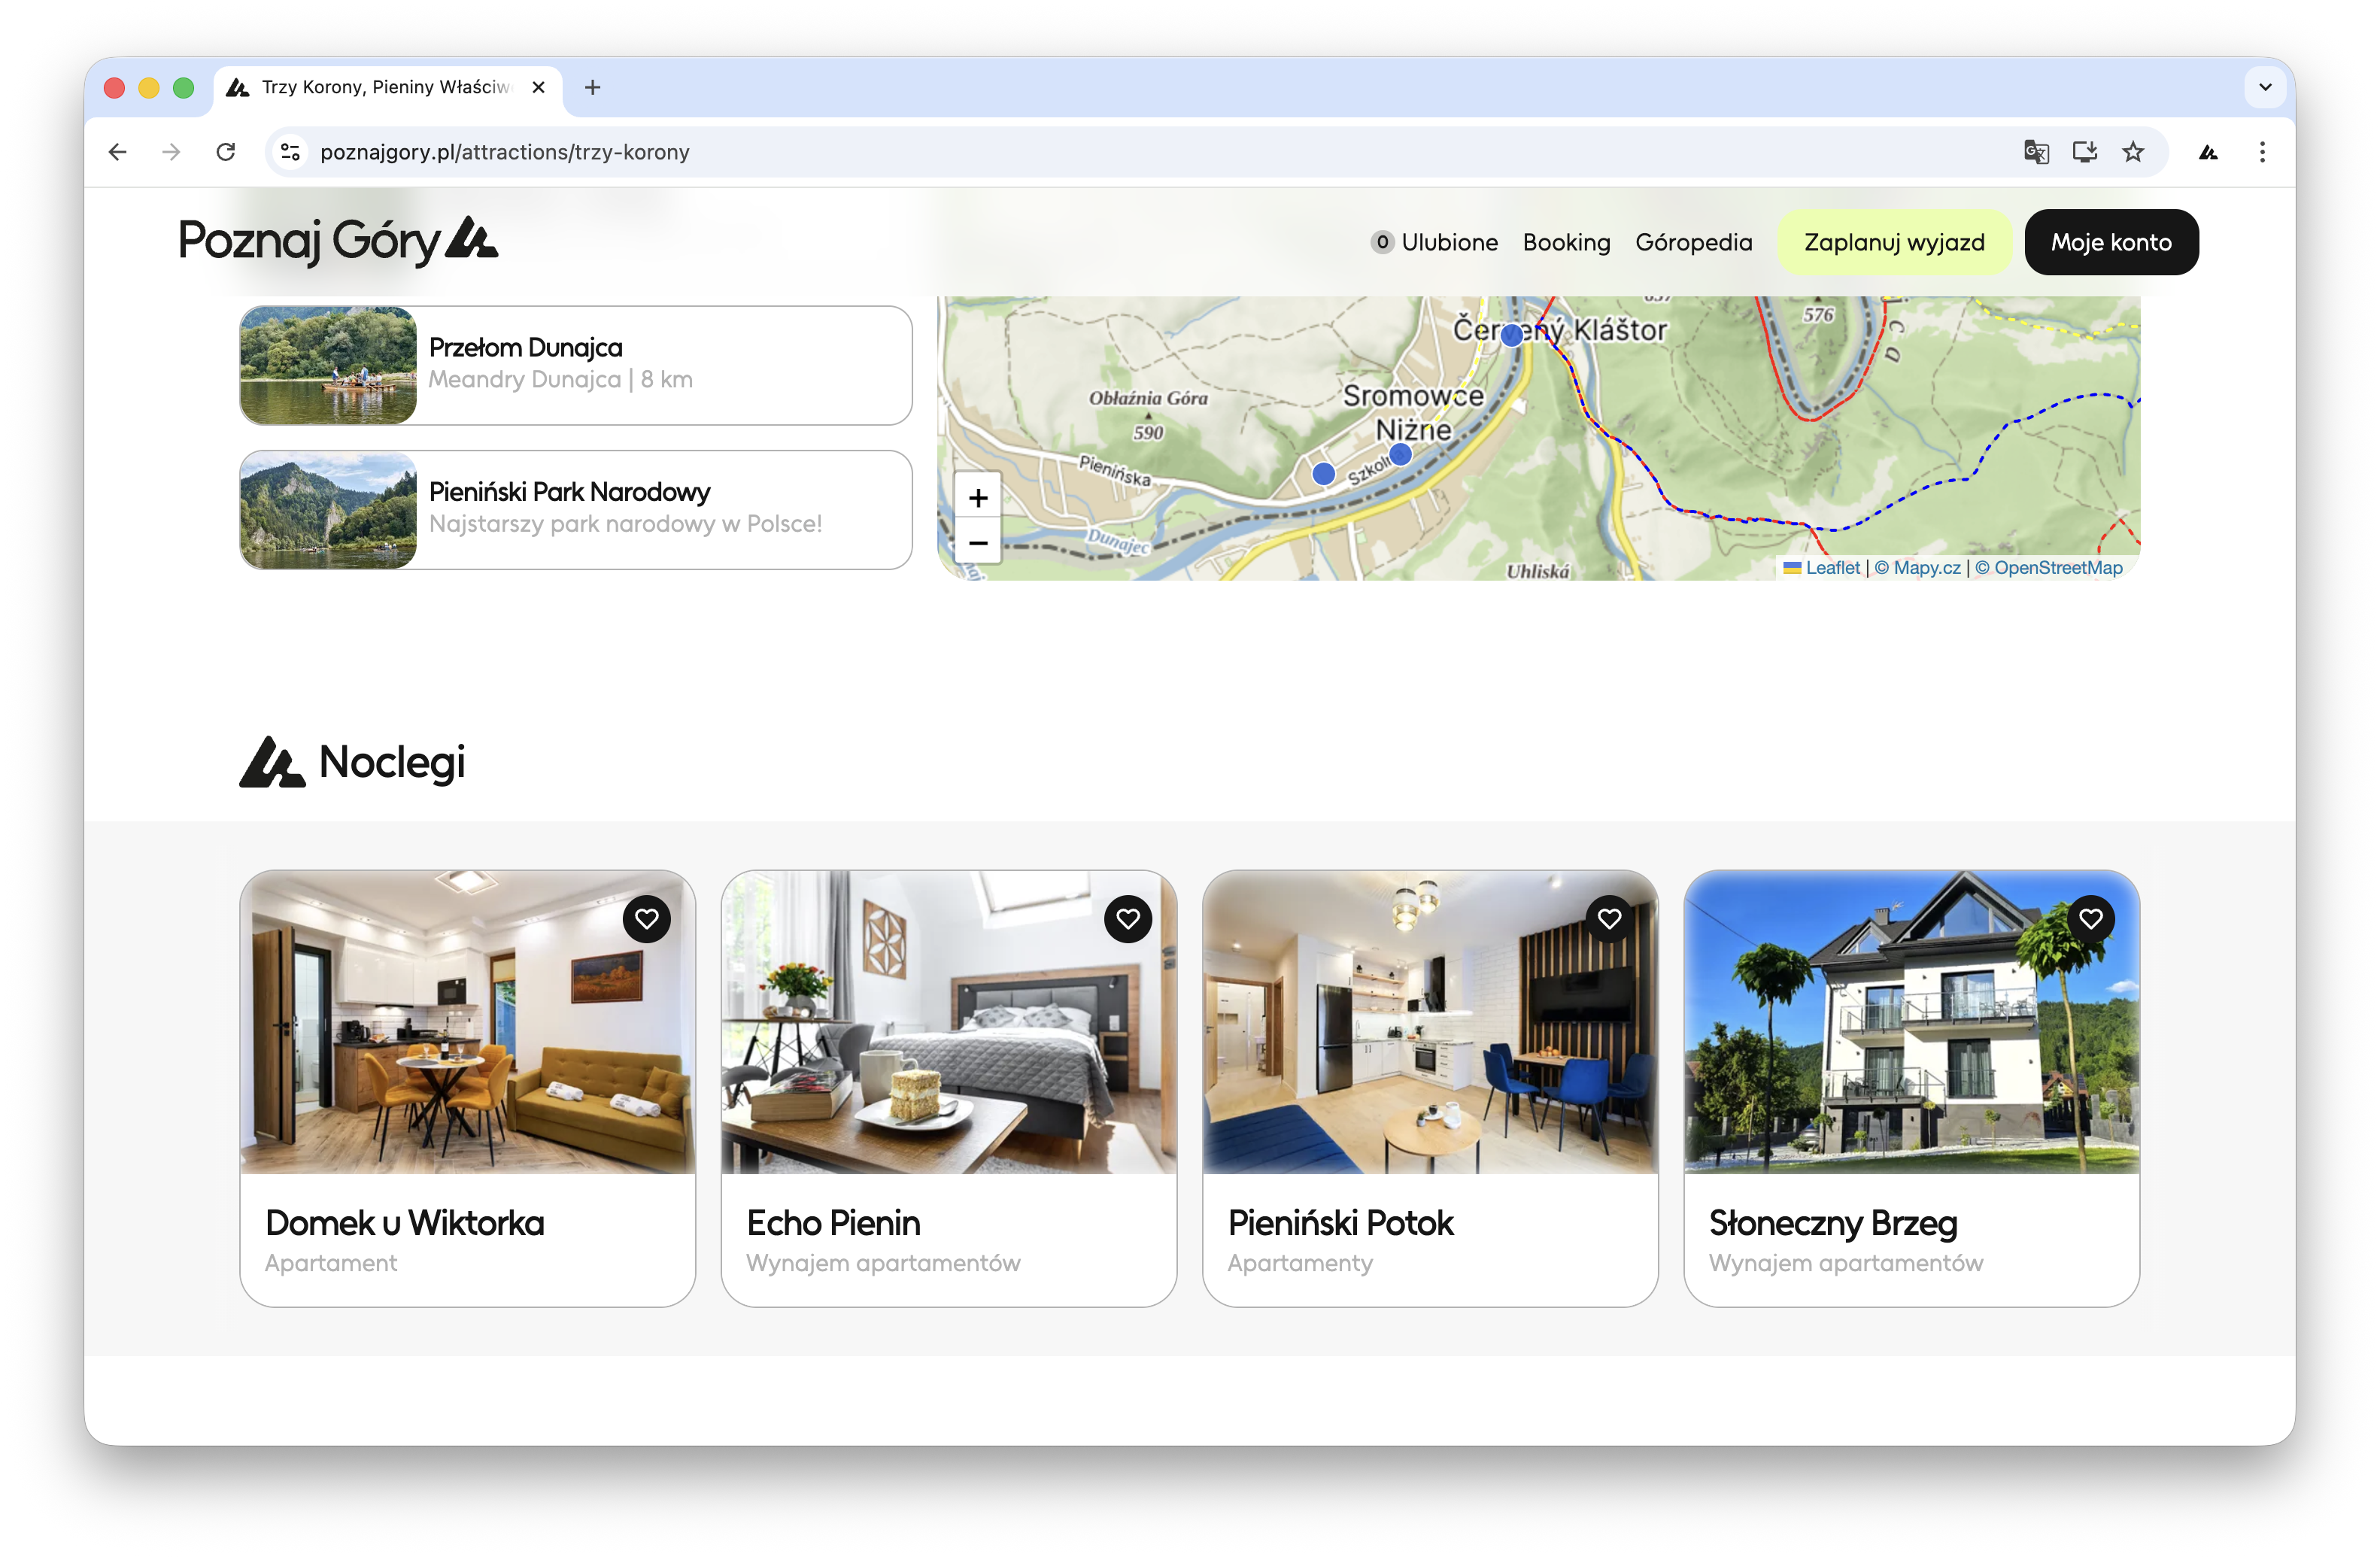Zoom out on the map
2380x1557 pixels.
coord(978,542)
